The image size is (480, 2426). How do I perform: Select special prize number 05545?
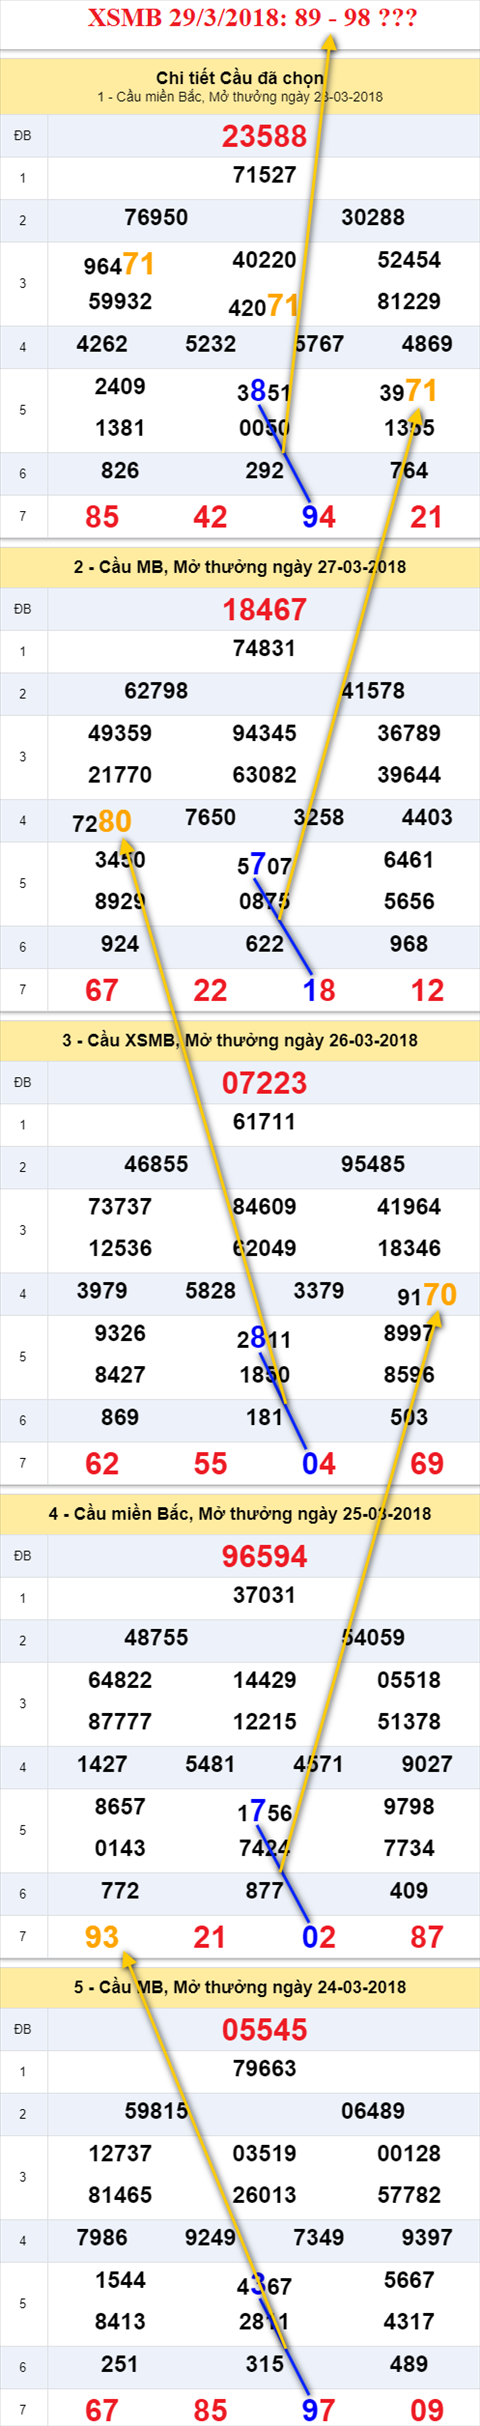[264, 2029]
